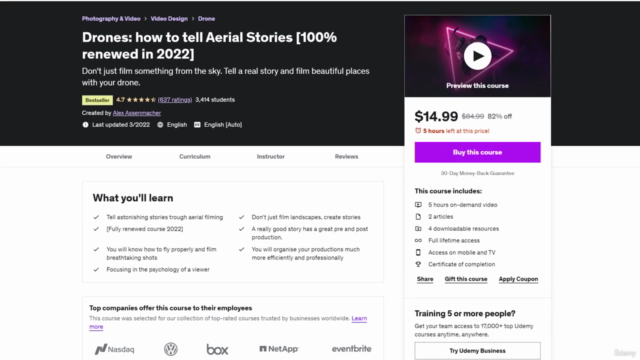Image resolution: width=640 pixels, height=360 pixels.
Task: Click the Apply Coupon link
Action: (518, 279)
